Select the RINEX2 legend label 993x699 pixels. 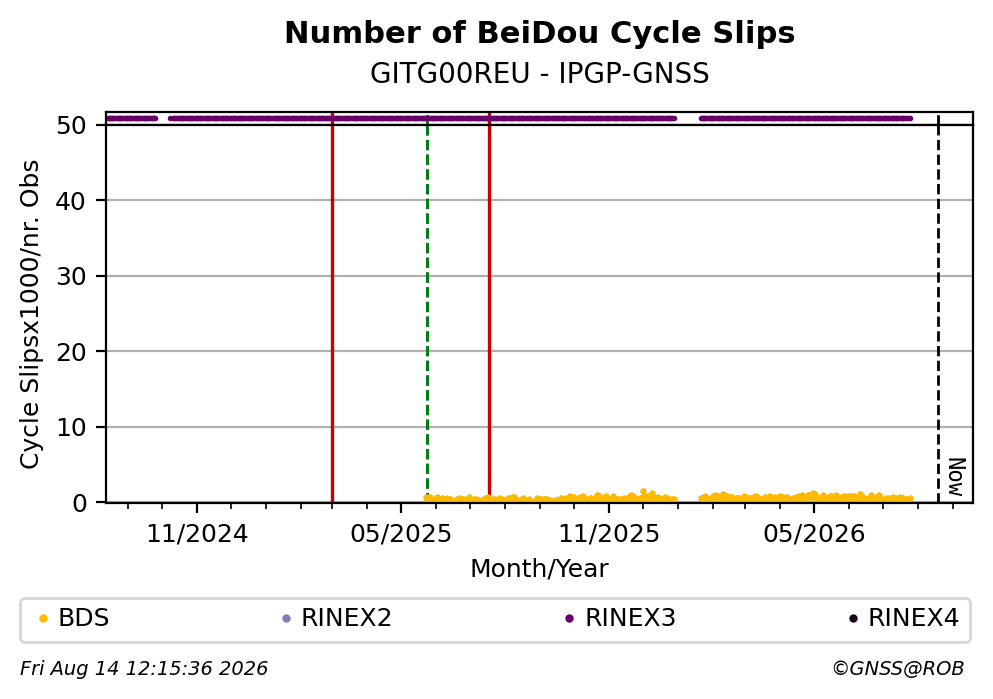346,618
